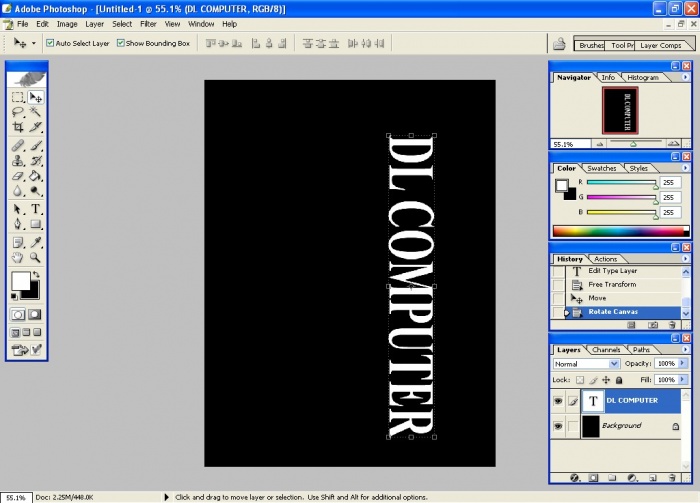The image size is (700, 503).
Task: Select the Paint Bucket tool
Action: 35,176
